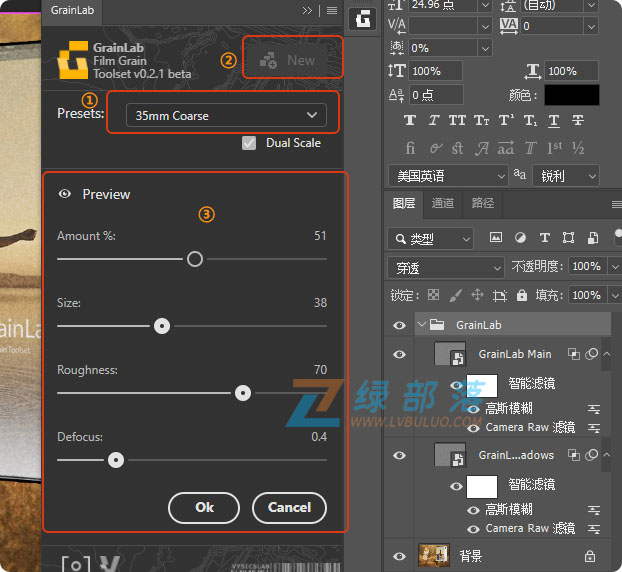Filter layers by smart object icon
This screenshot has width=622, height=572.
tap(593, 238)
